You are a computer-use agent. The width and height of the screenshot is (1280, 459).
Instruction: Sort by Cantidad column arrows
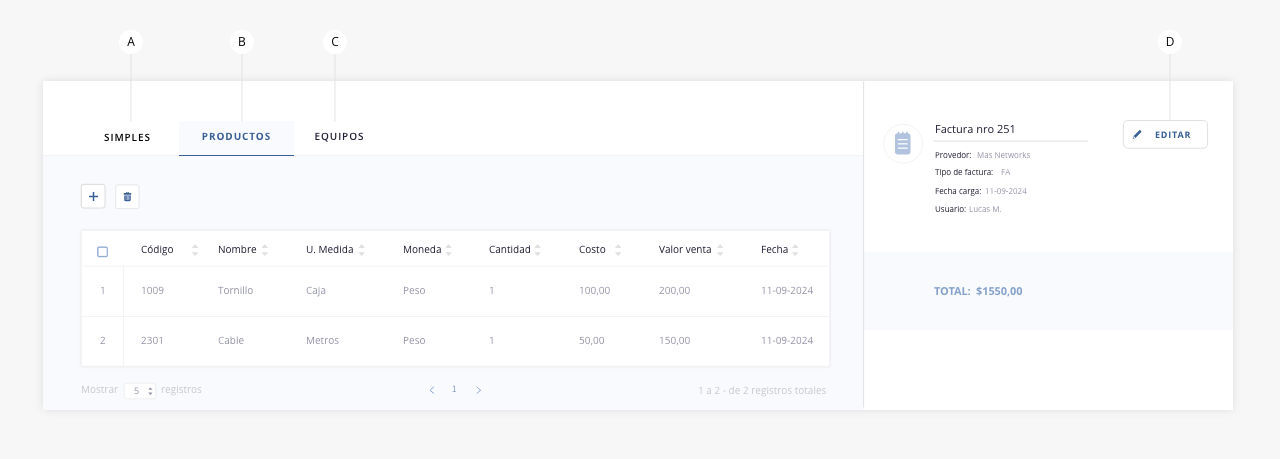coord(538,250)
